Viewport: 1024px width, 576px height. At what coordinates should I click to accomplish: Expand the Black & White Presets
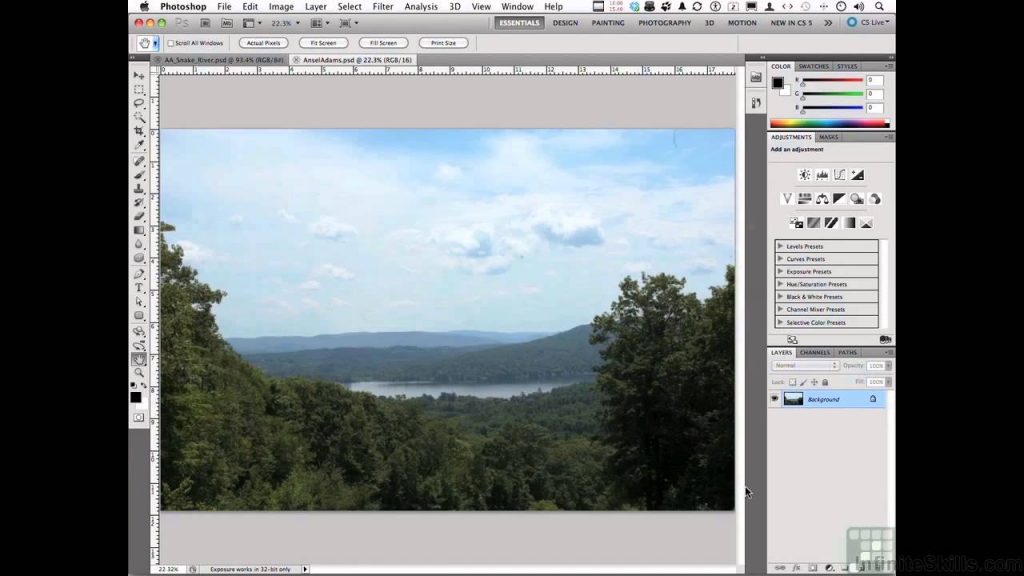point(780,297)
